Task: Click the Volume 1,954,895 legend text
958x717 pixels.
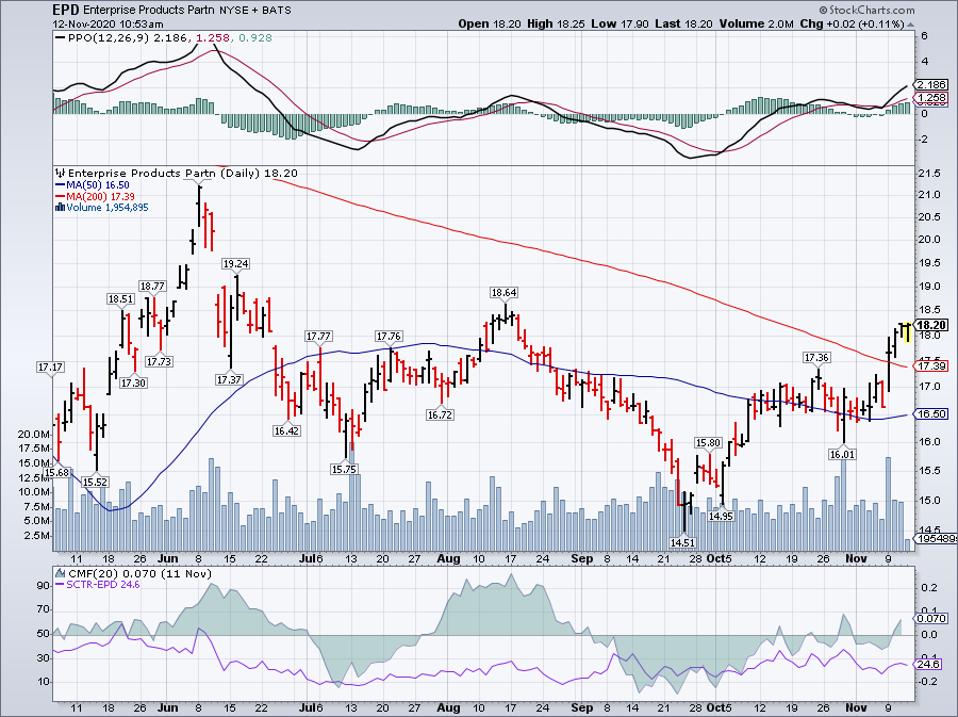Action: click(x=107, y=208)
